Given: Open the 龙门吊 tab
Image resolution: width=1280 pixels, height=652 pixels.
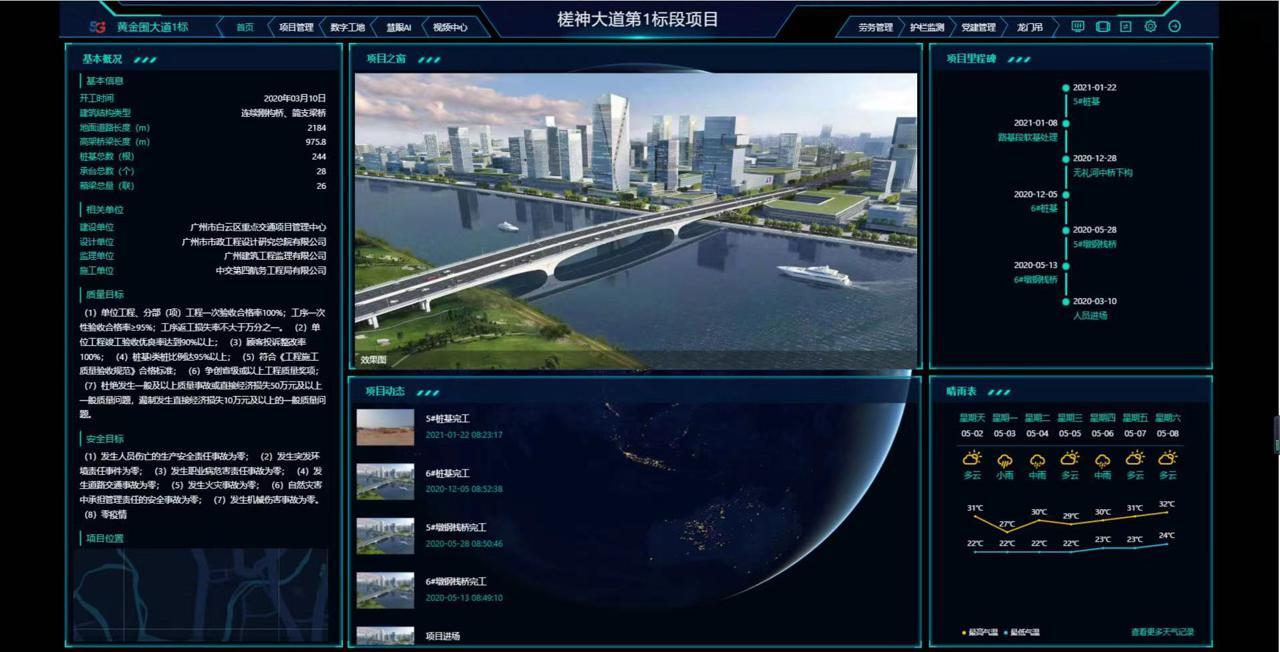Looking at the screenshot, I should coord(1029,28).
